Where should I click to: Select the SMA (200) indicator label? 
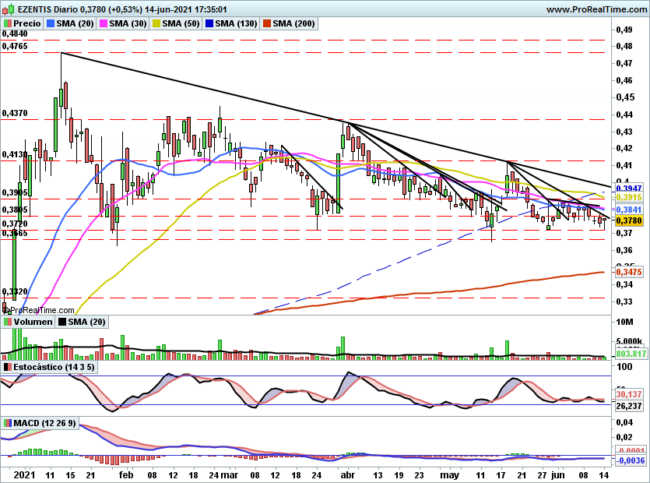tap(293, 24)
